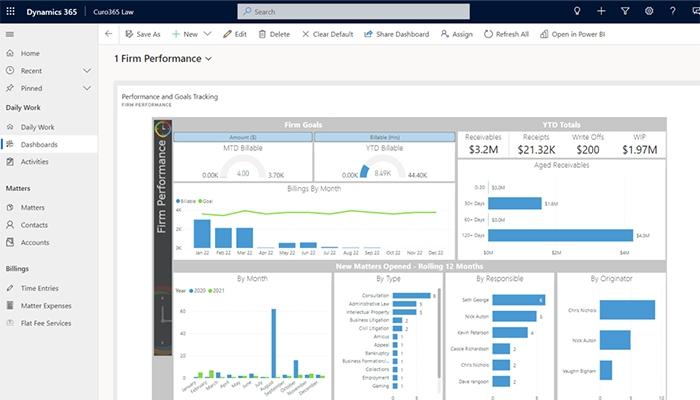This screenshot has height=400, width=700.
Task: Expand the Pinned chevron
Action: click(x=87, y=88)
